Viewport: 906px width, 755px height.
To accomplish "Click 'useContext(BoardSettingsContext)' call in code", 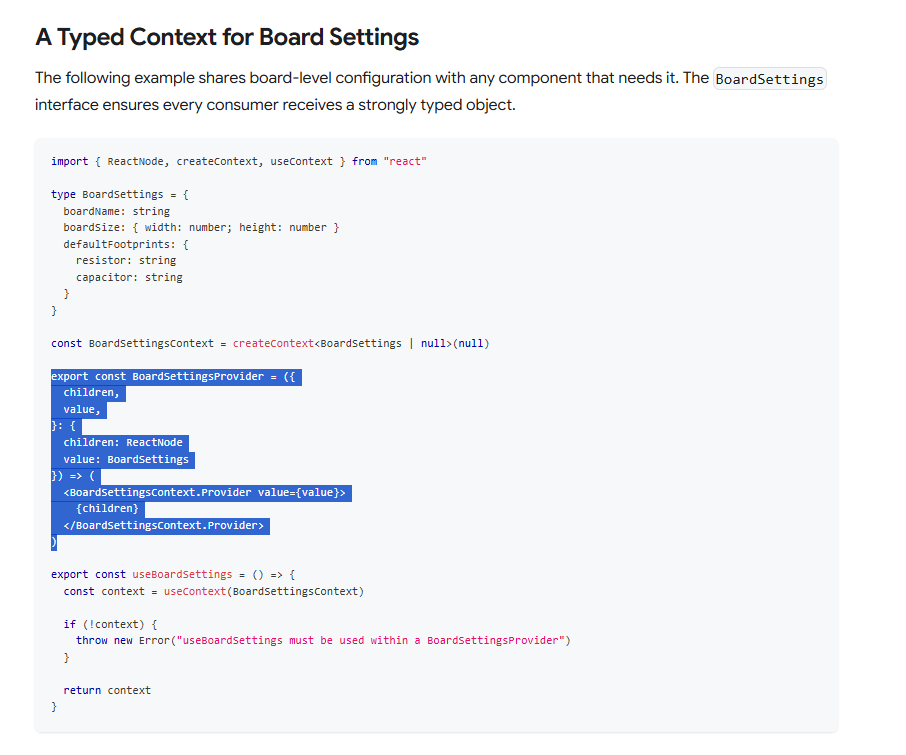I will (x=263, y=591).
